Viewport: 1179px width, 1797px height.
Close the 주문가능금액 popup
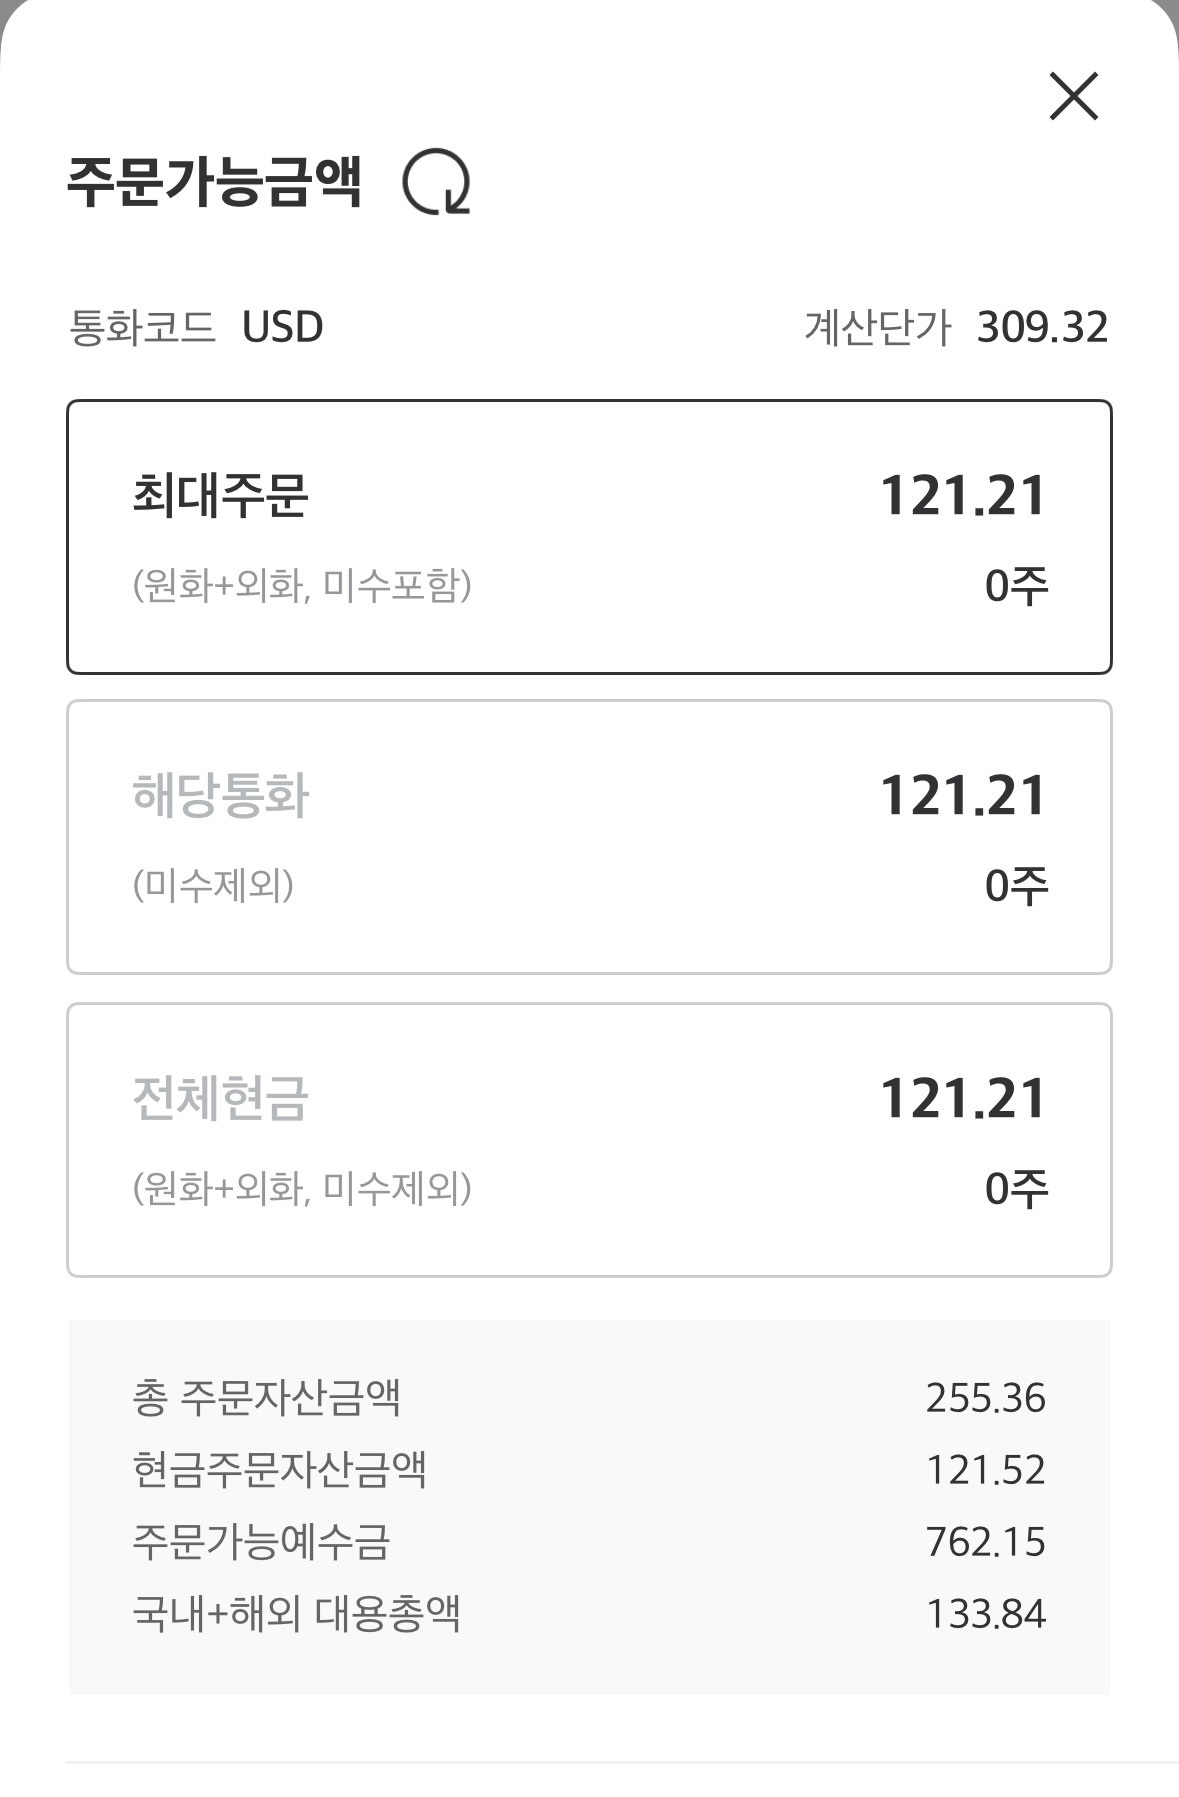(x=1073, y=96)
